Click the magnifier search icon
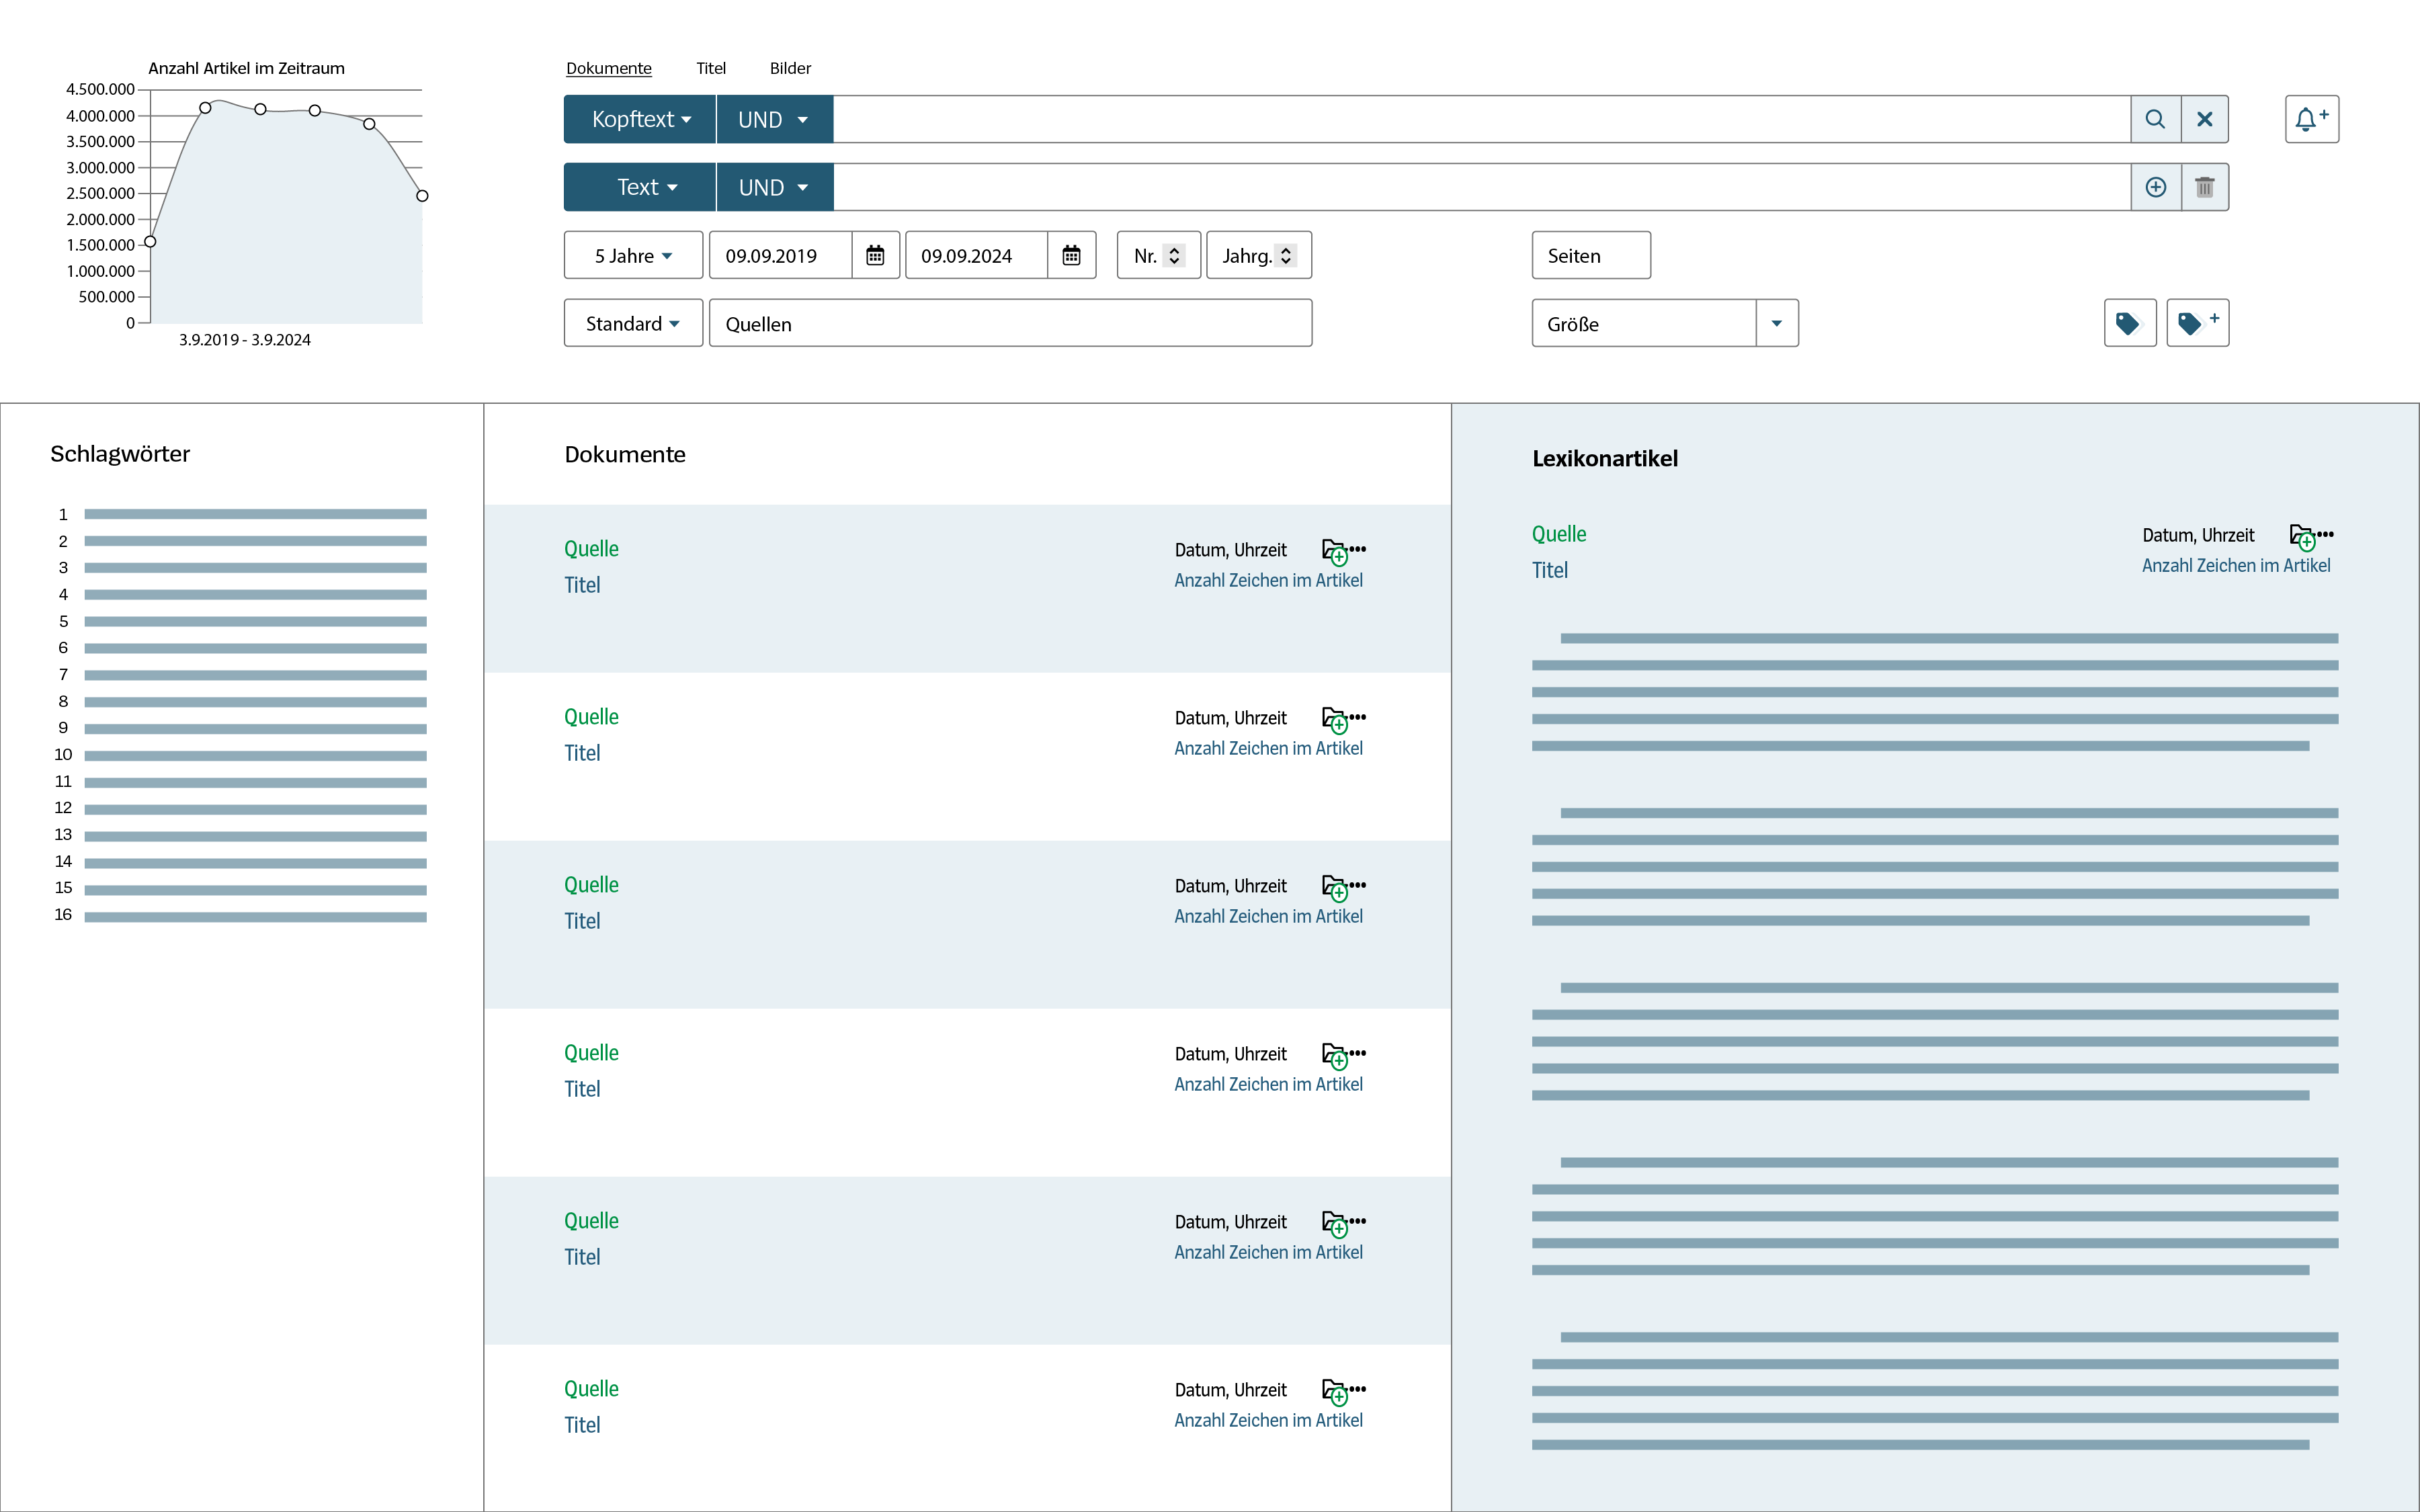The image size is (2420, 1512). tap(2155, 119)
